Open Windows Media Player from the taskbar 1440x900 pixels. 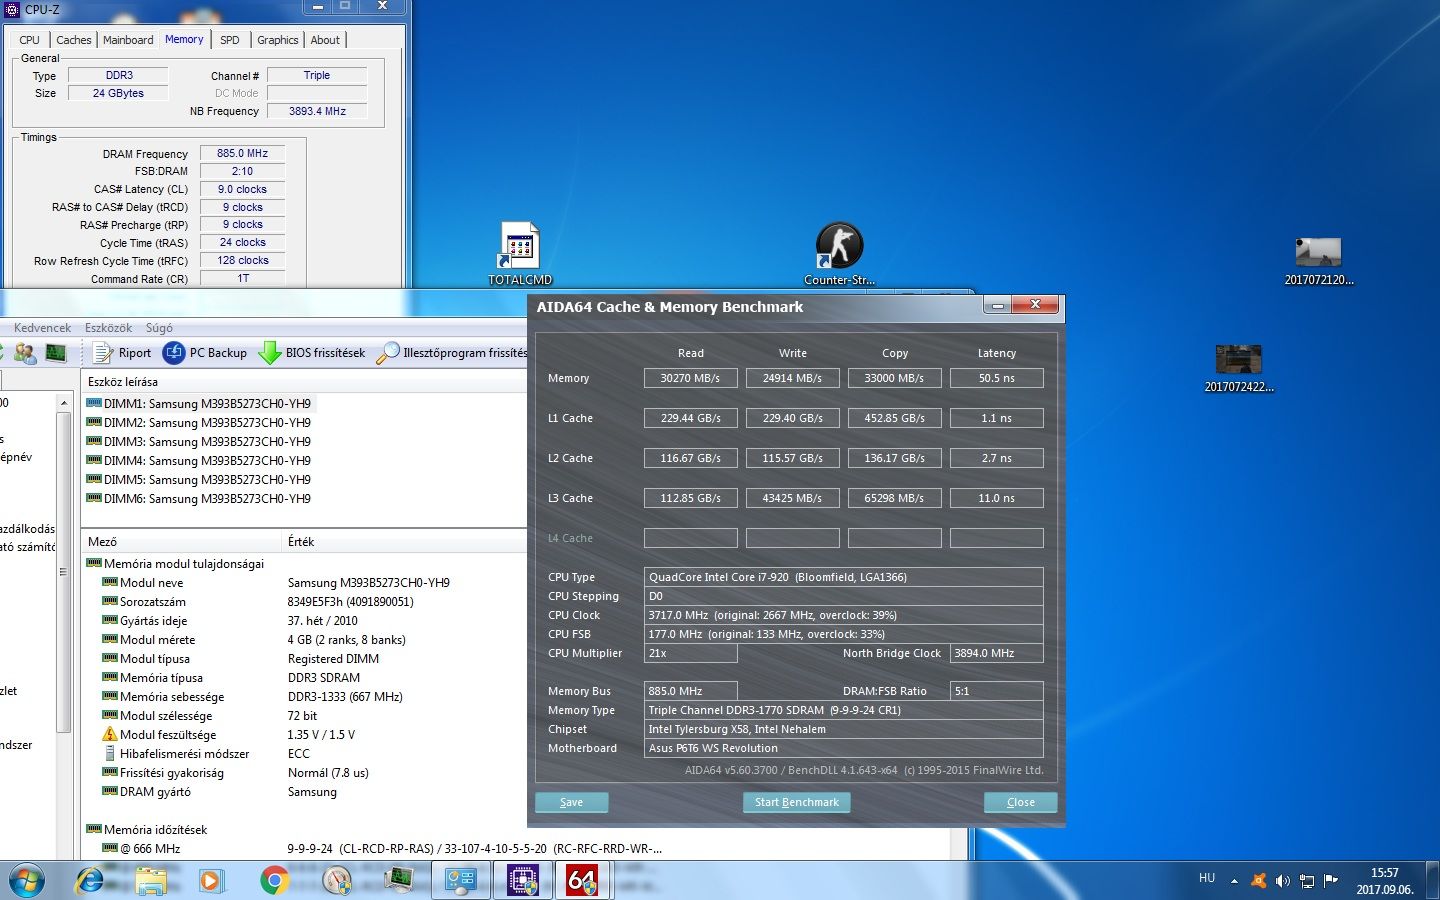212,881
